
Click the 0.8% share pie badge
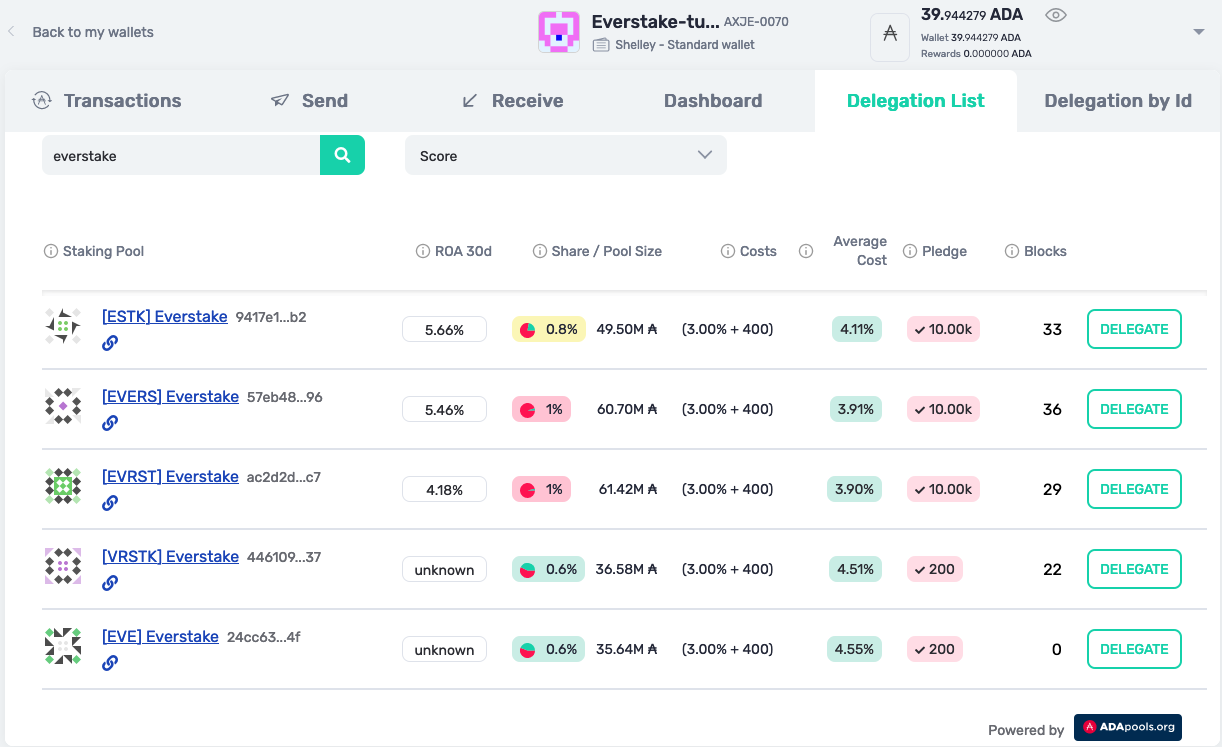549,329
